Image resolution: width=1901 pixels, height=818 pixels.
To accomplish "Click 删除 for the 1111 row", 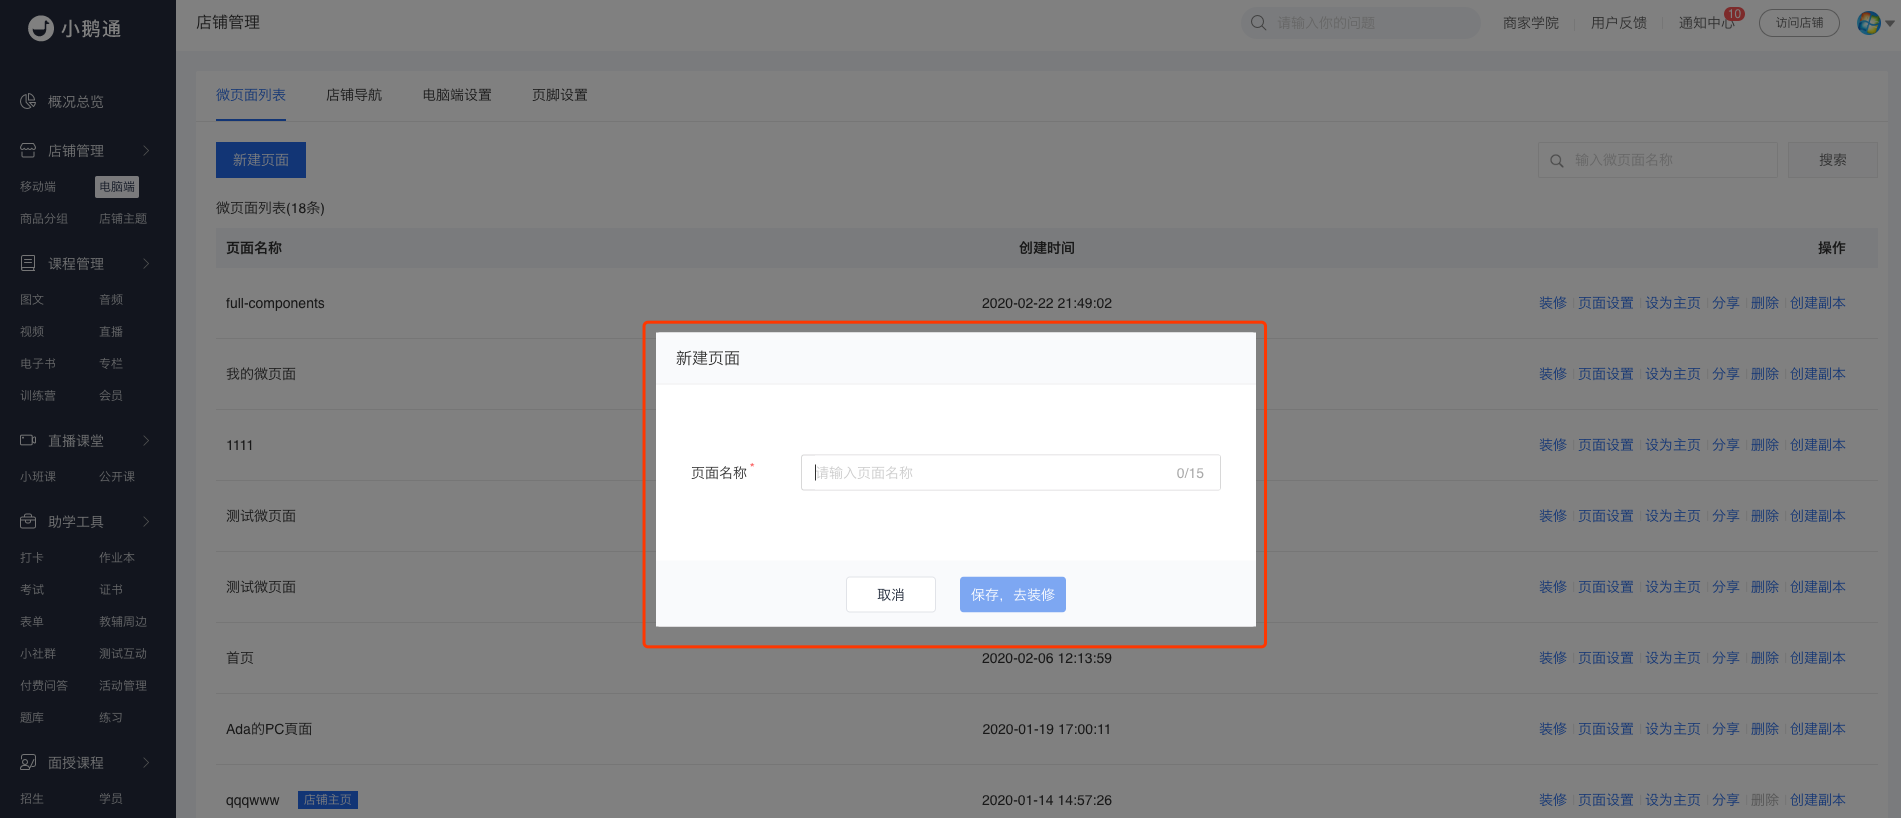I will [x=1765, y=445].
